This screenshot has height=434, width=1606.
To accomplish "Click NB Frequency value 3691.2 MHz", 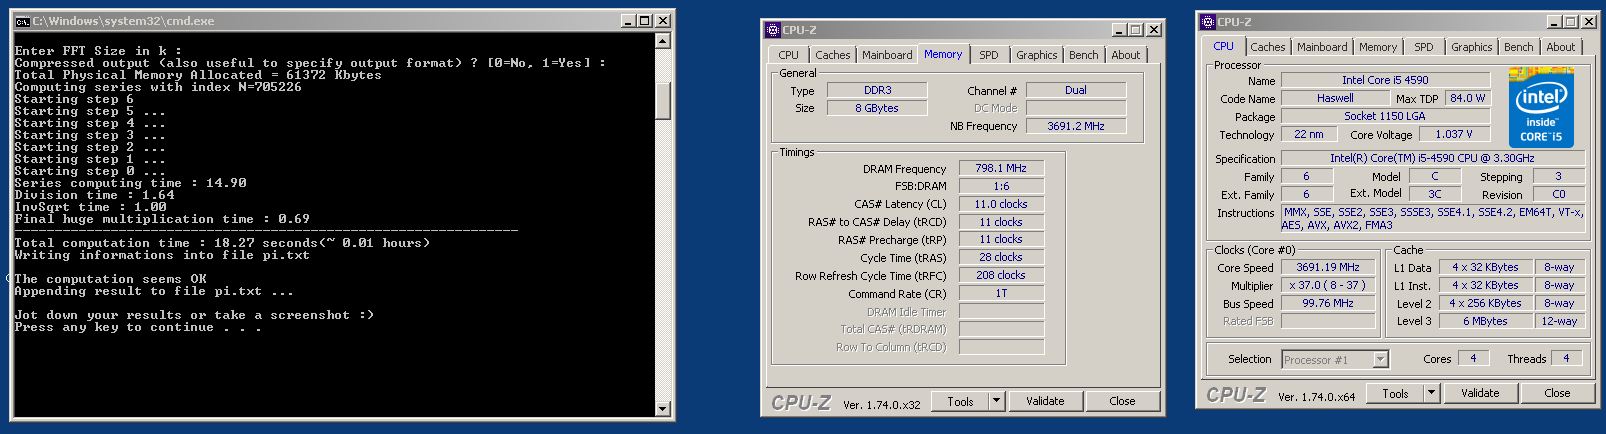I will pos(1076,126).
